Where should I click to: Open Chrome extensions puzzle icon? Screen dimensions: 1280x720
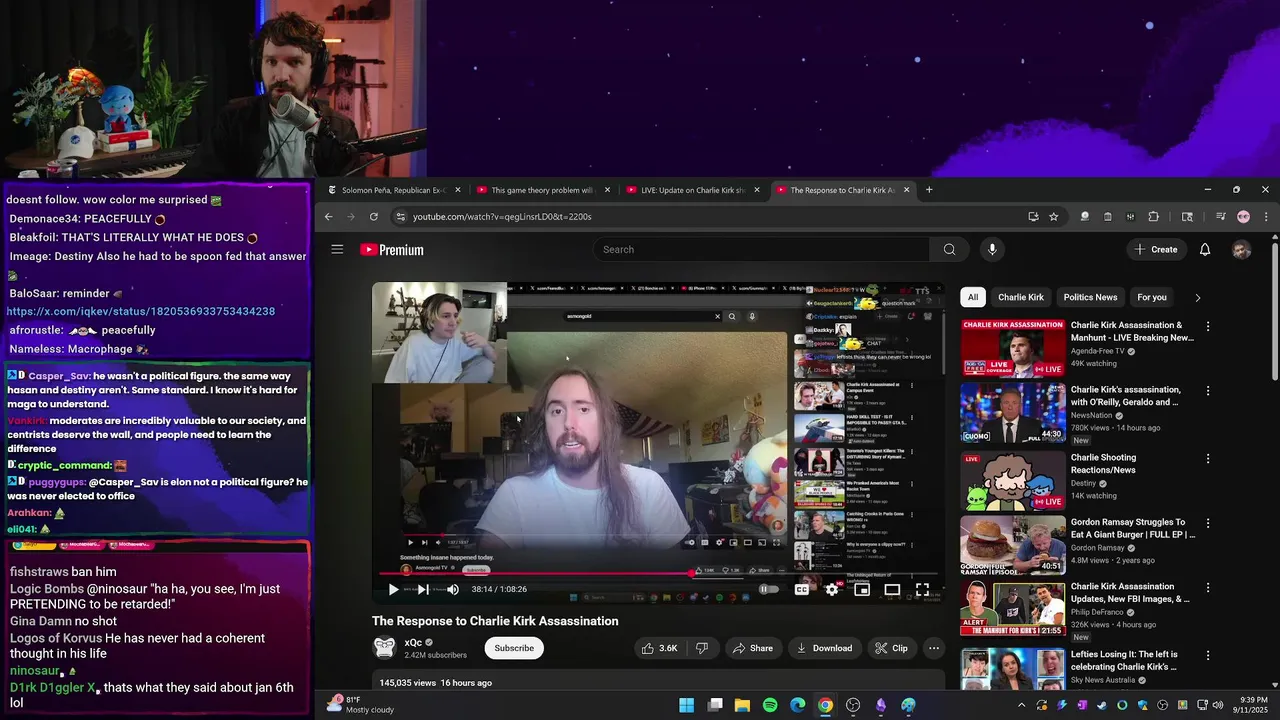pos(1153,216)
